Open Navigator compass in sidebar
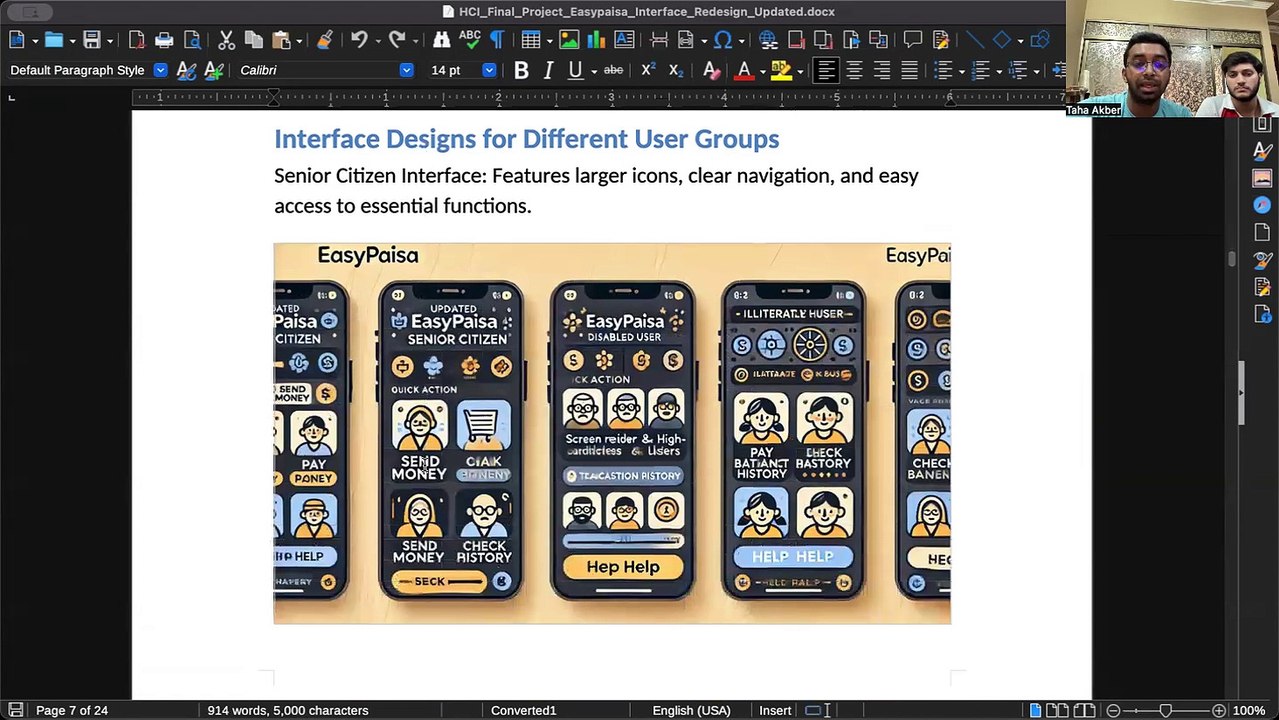The height and width of the screenshot is (720, 1279). coord(1262,205)
